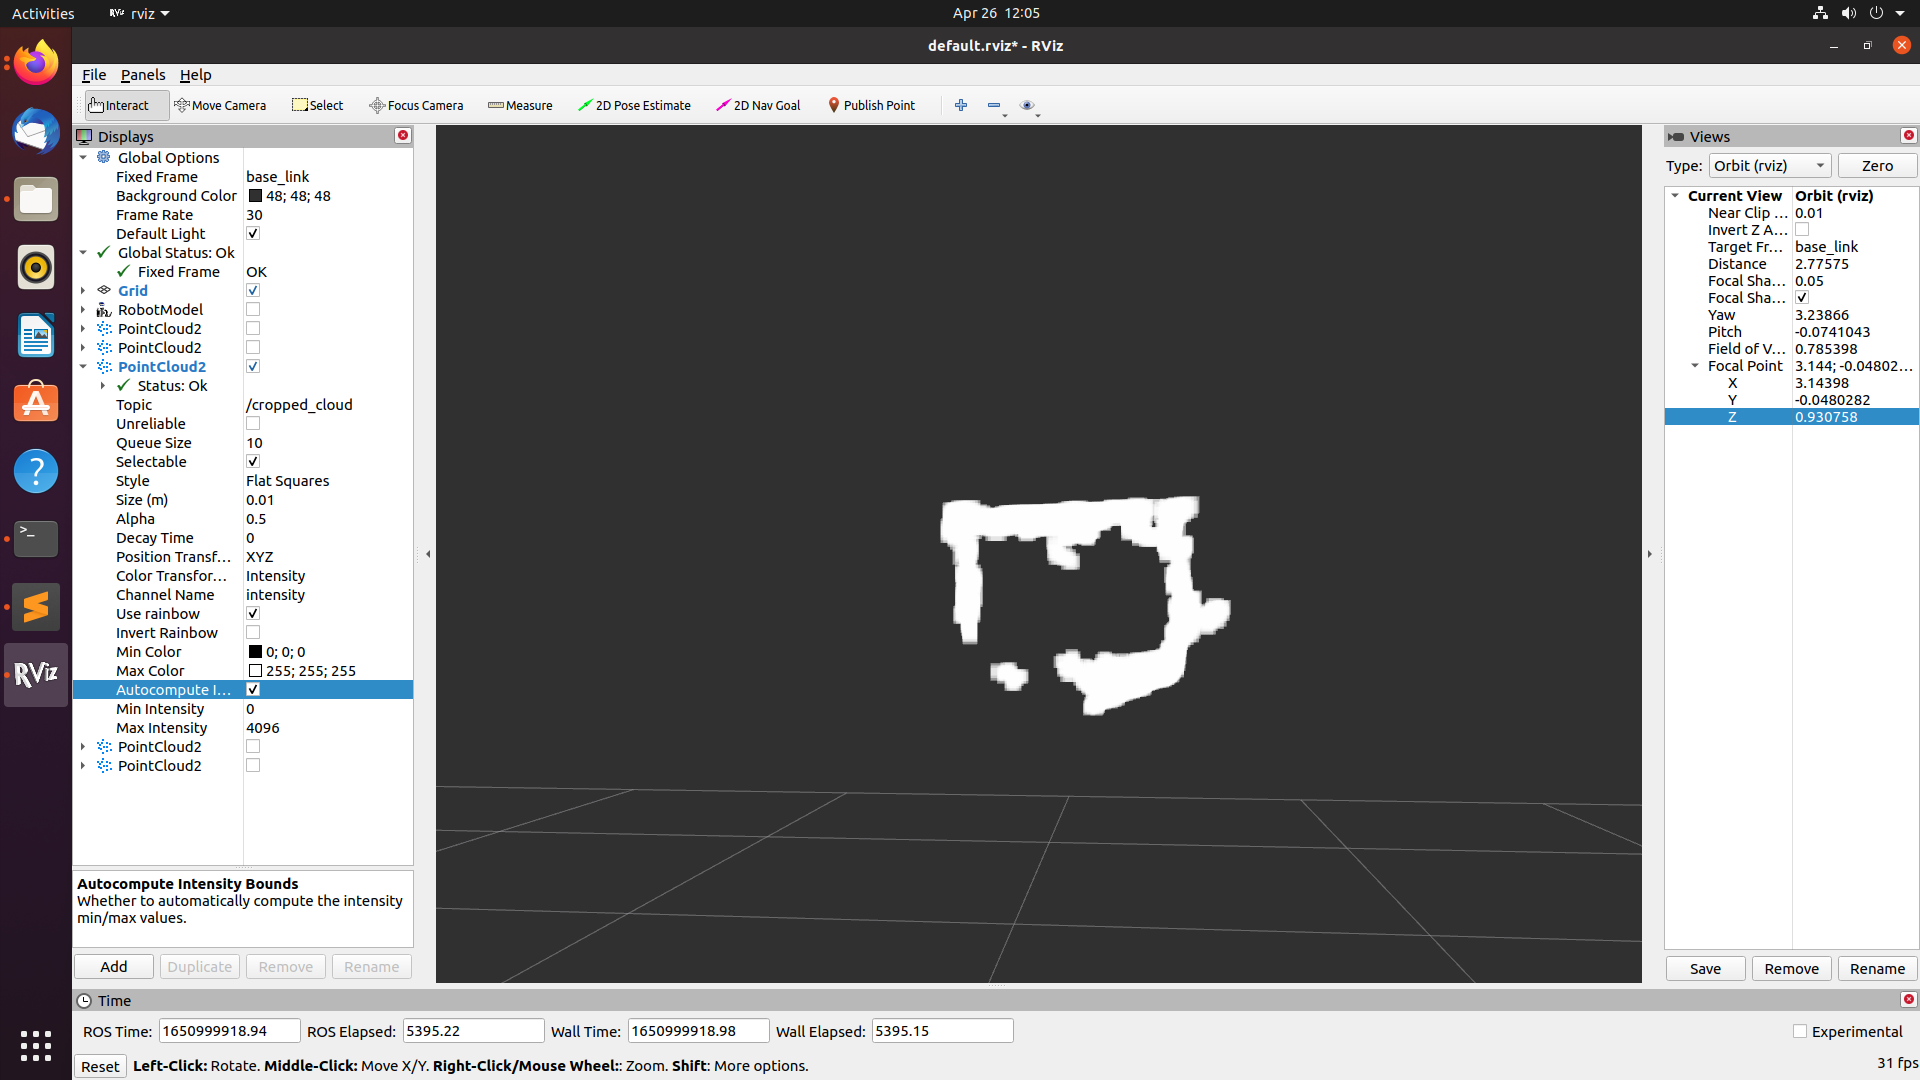Toggle Autocompute Intensity Bounds checkbox
Viewport: 1920px width, 1080px height.
coord(253,690)
